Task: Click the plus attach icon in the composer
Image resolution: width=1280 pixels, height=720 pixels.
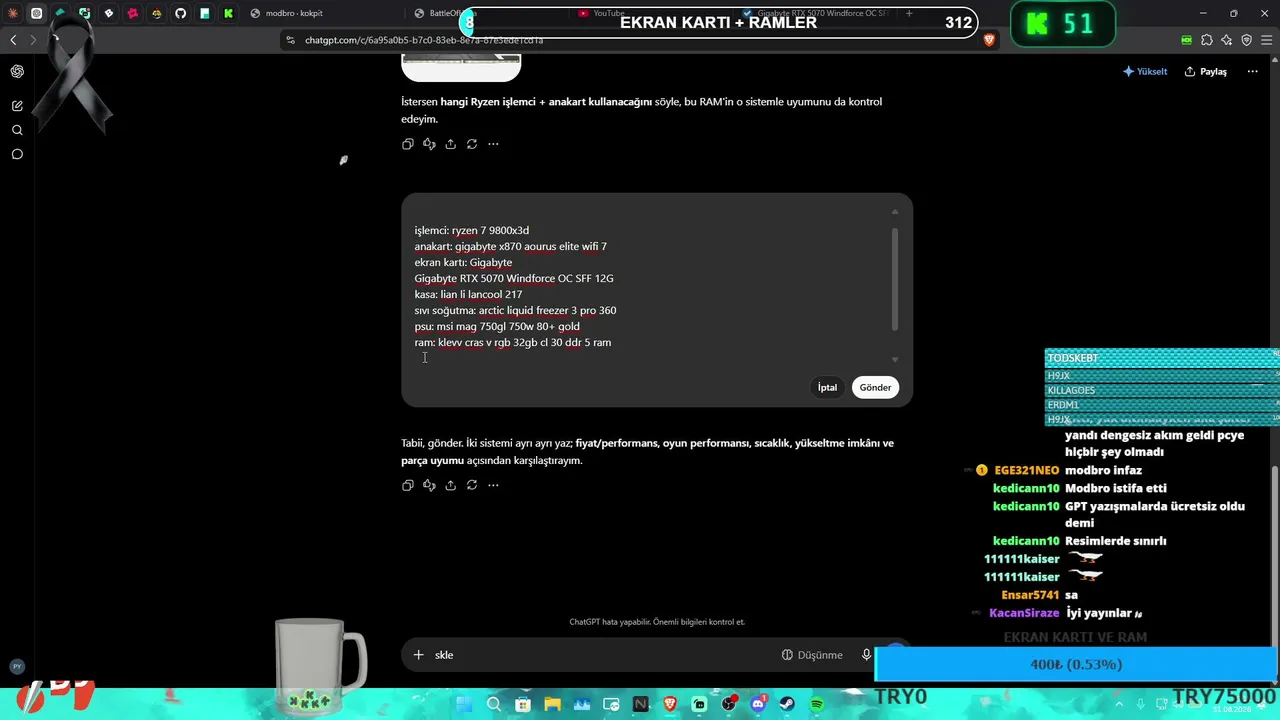Action: pyautogui.click(x=418, y=655)
